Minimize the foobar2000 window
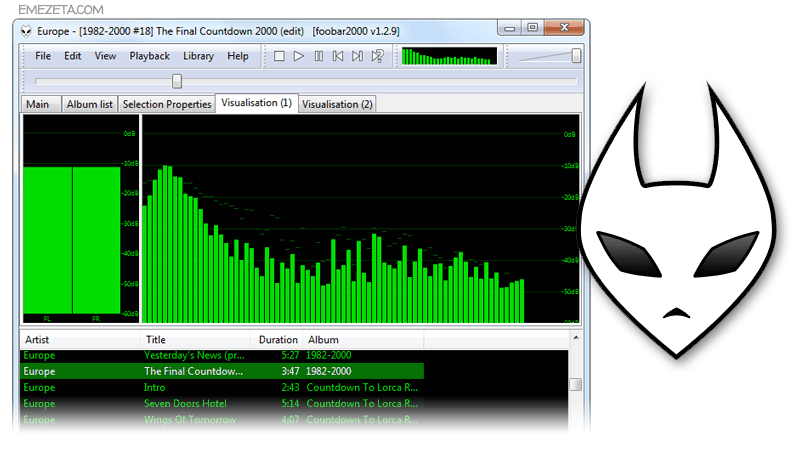Image resolution: width=800 pixels, height=450 pixels. pyautogui.click(x=509, y=28)
